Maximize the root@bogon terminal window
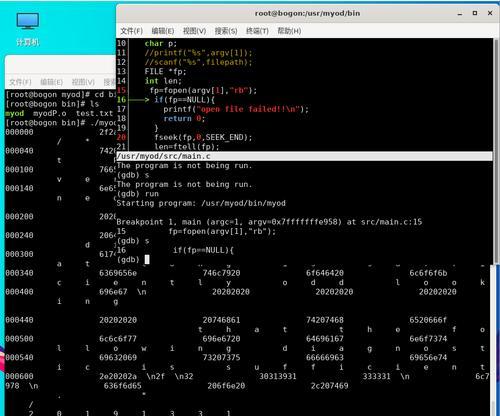500x416 pixels. [475, 13]
